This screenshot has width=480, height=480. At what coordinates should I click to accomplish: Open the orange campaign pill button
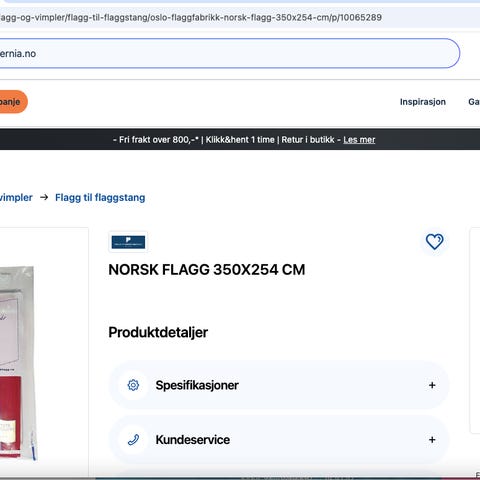tap(12, 102)
